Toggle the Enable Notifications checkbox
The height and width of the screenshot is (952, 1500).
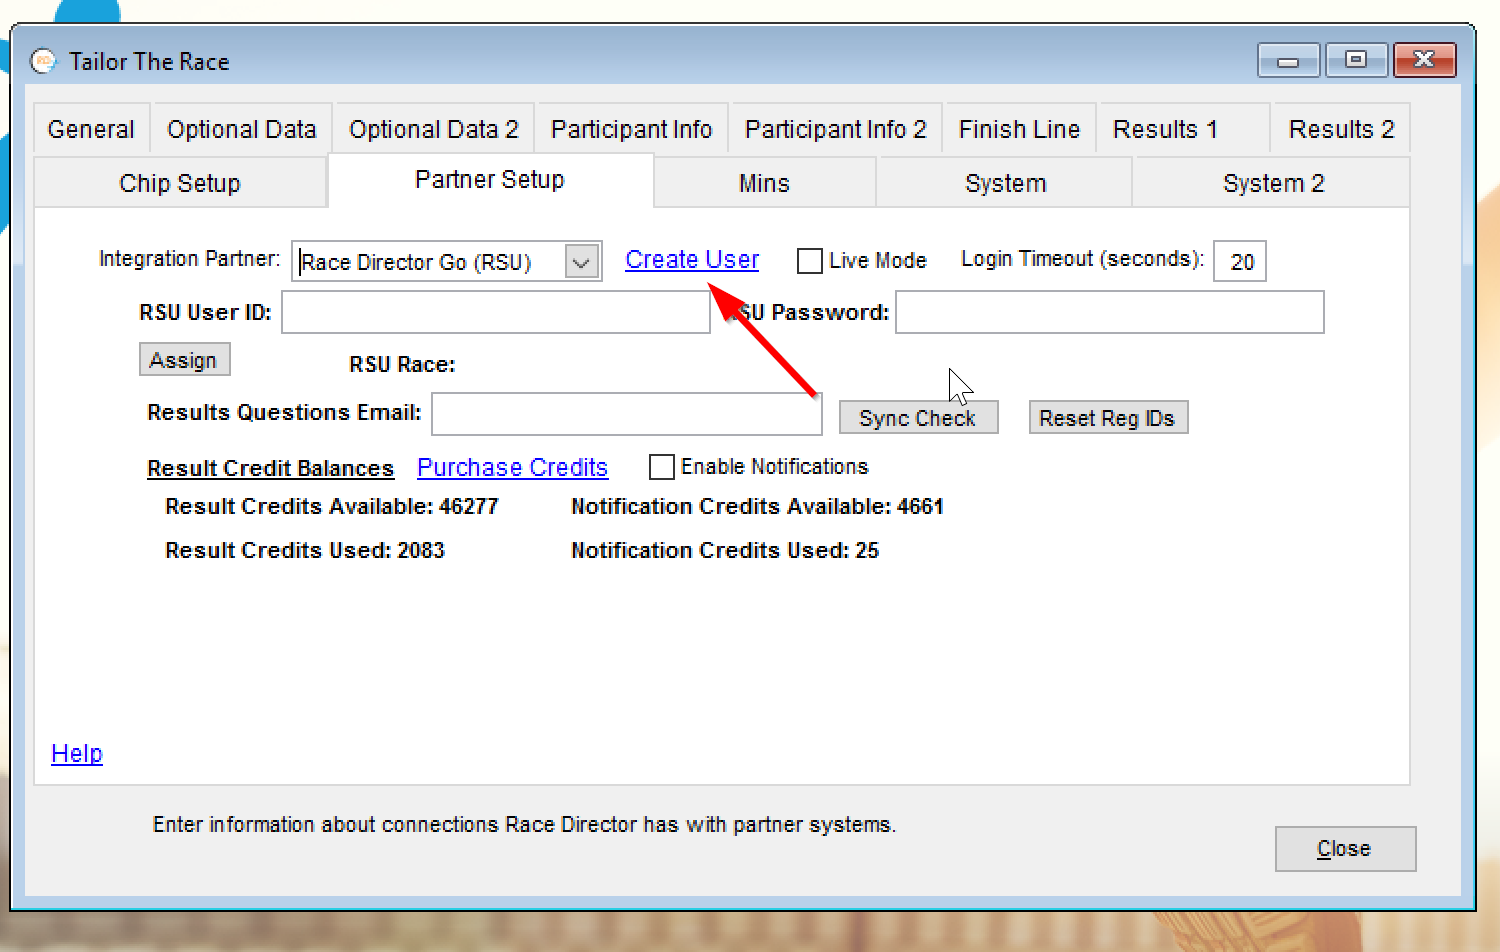pos(662,467)
